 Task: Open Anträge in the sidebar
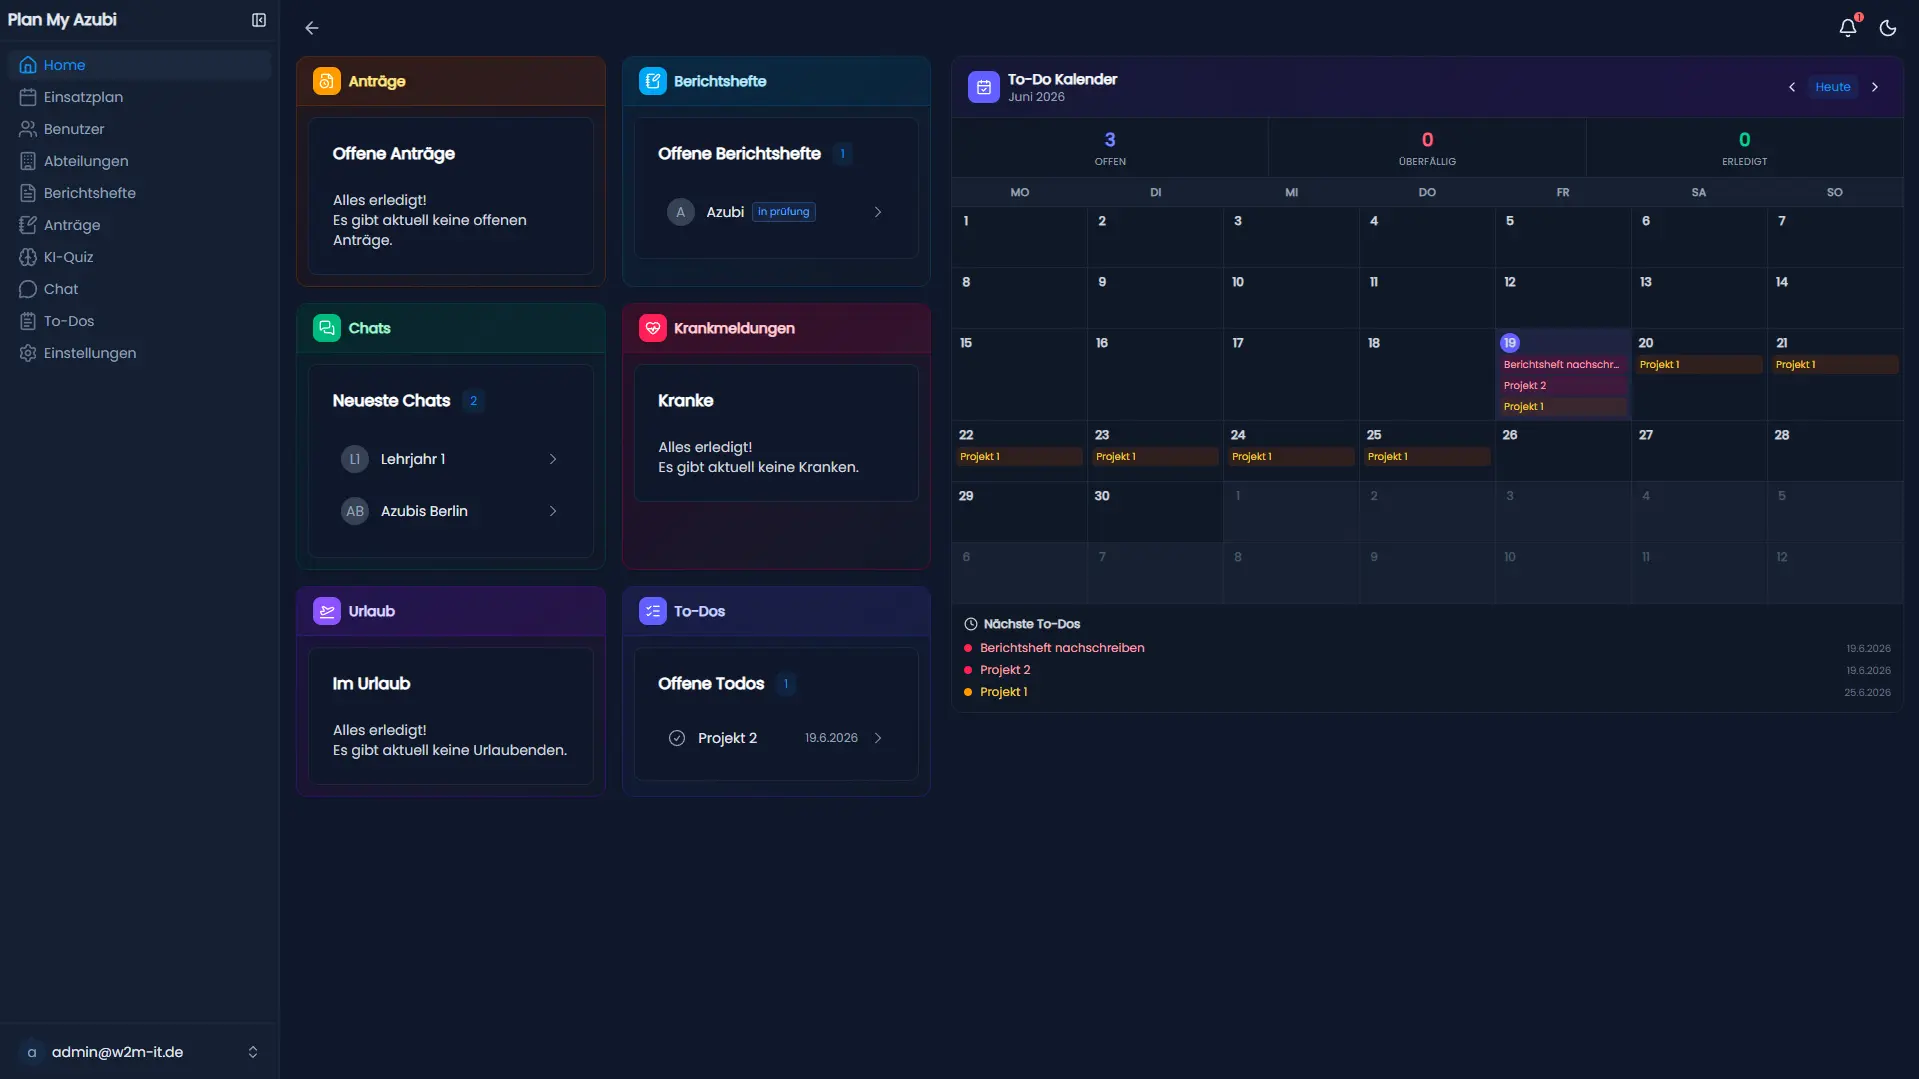[x=140, y=225]
